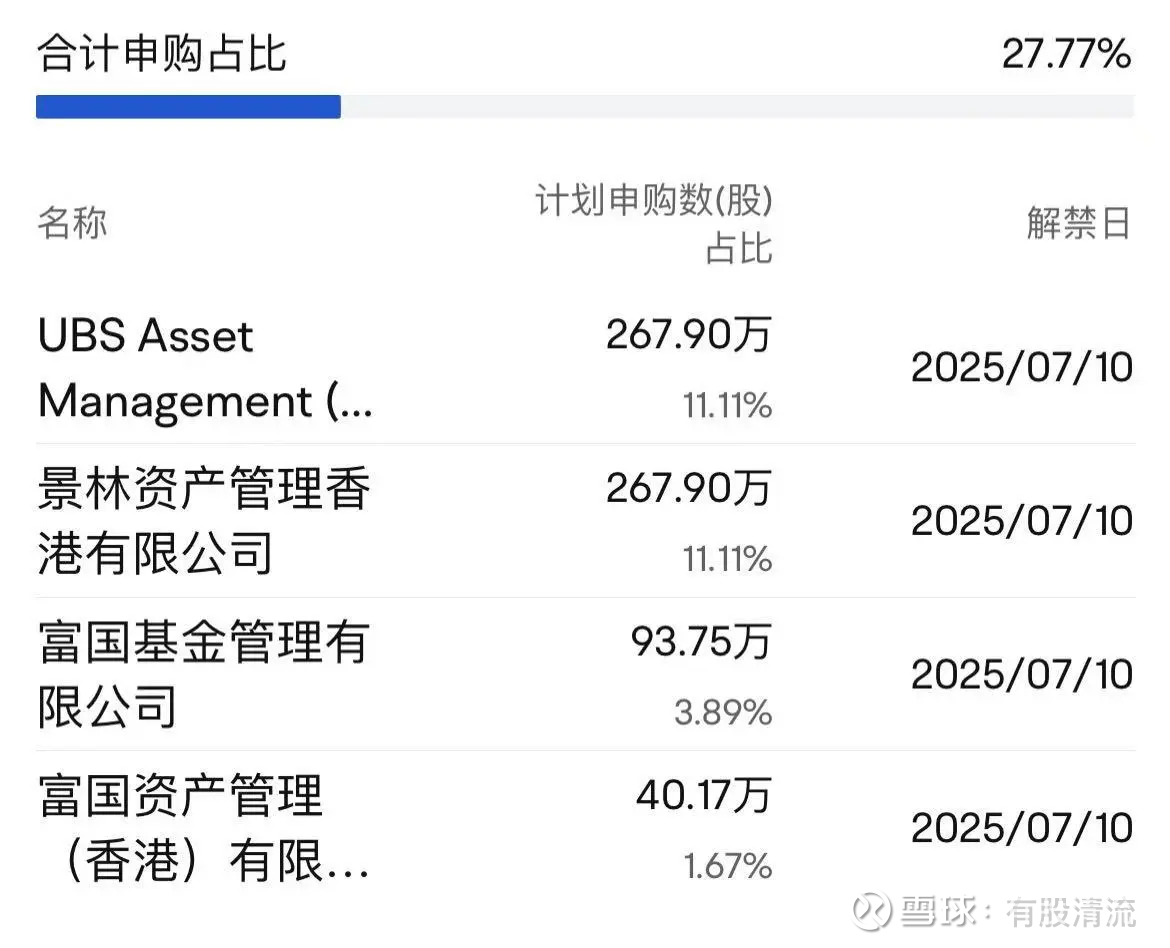
Task: Open the UBS Asset Management row
Action: 585,369
